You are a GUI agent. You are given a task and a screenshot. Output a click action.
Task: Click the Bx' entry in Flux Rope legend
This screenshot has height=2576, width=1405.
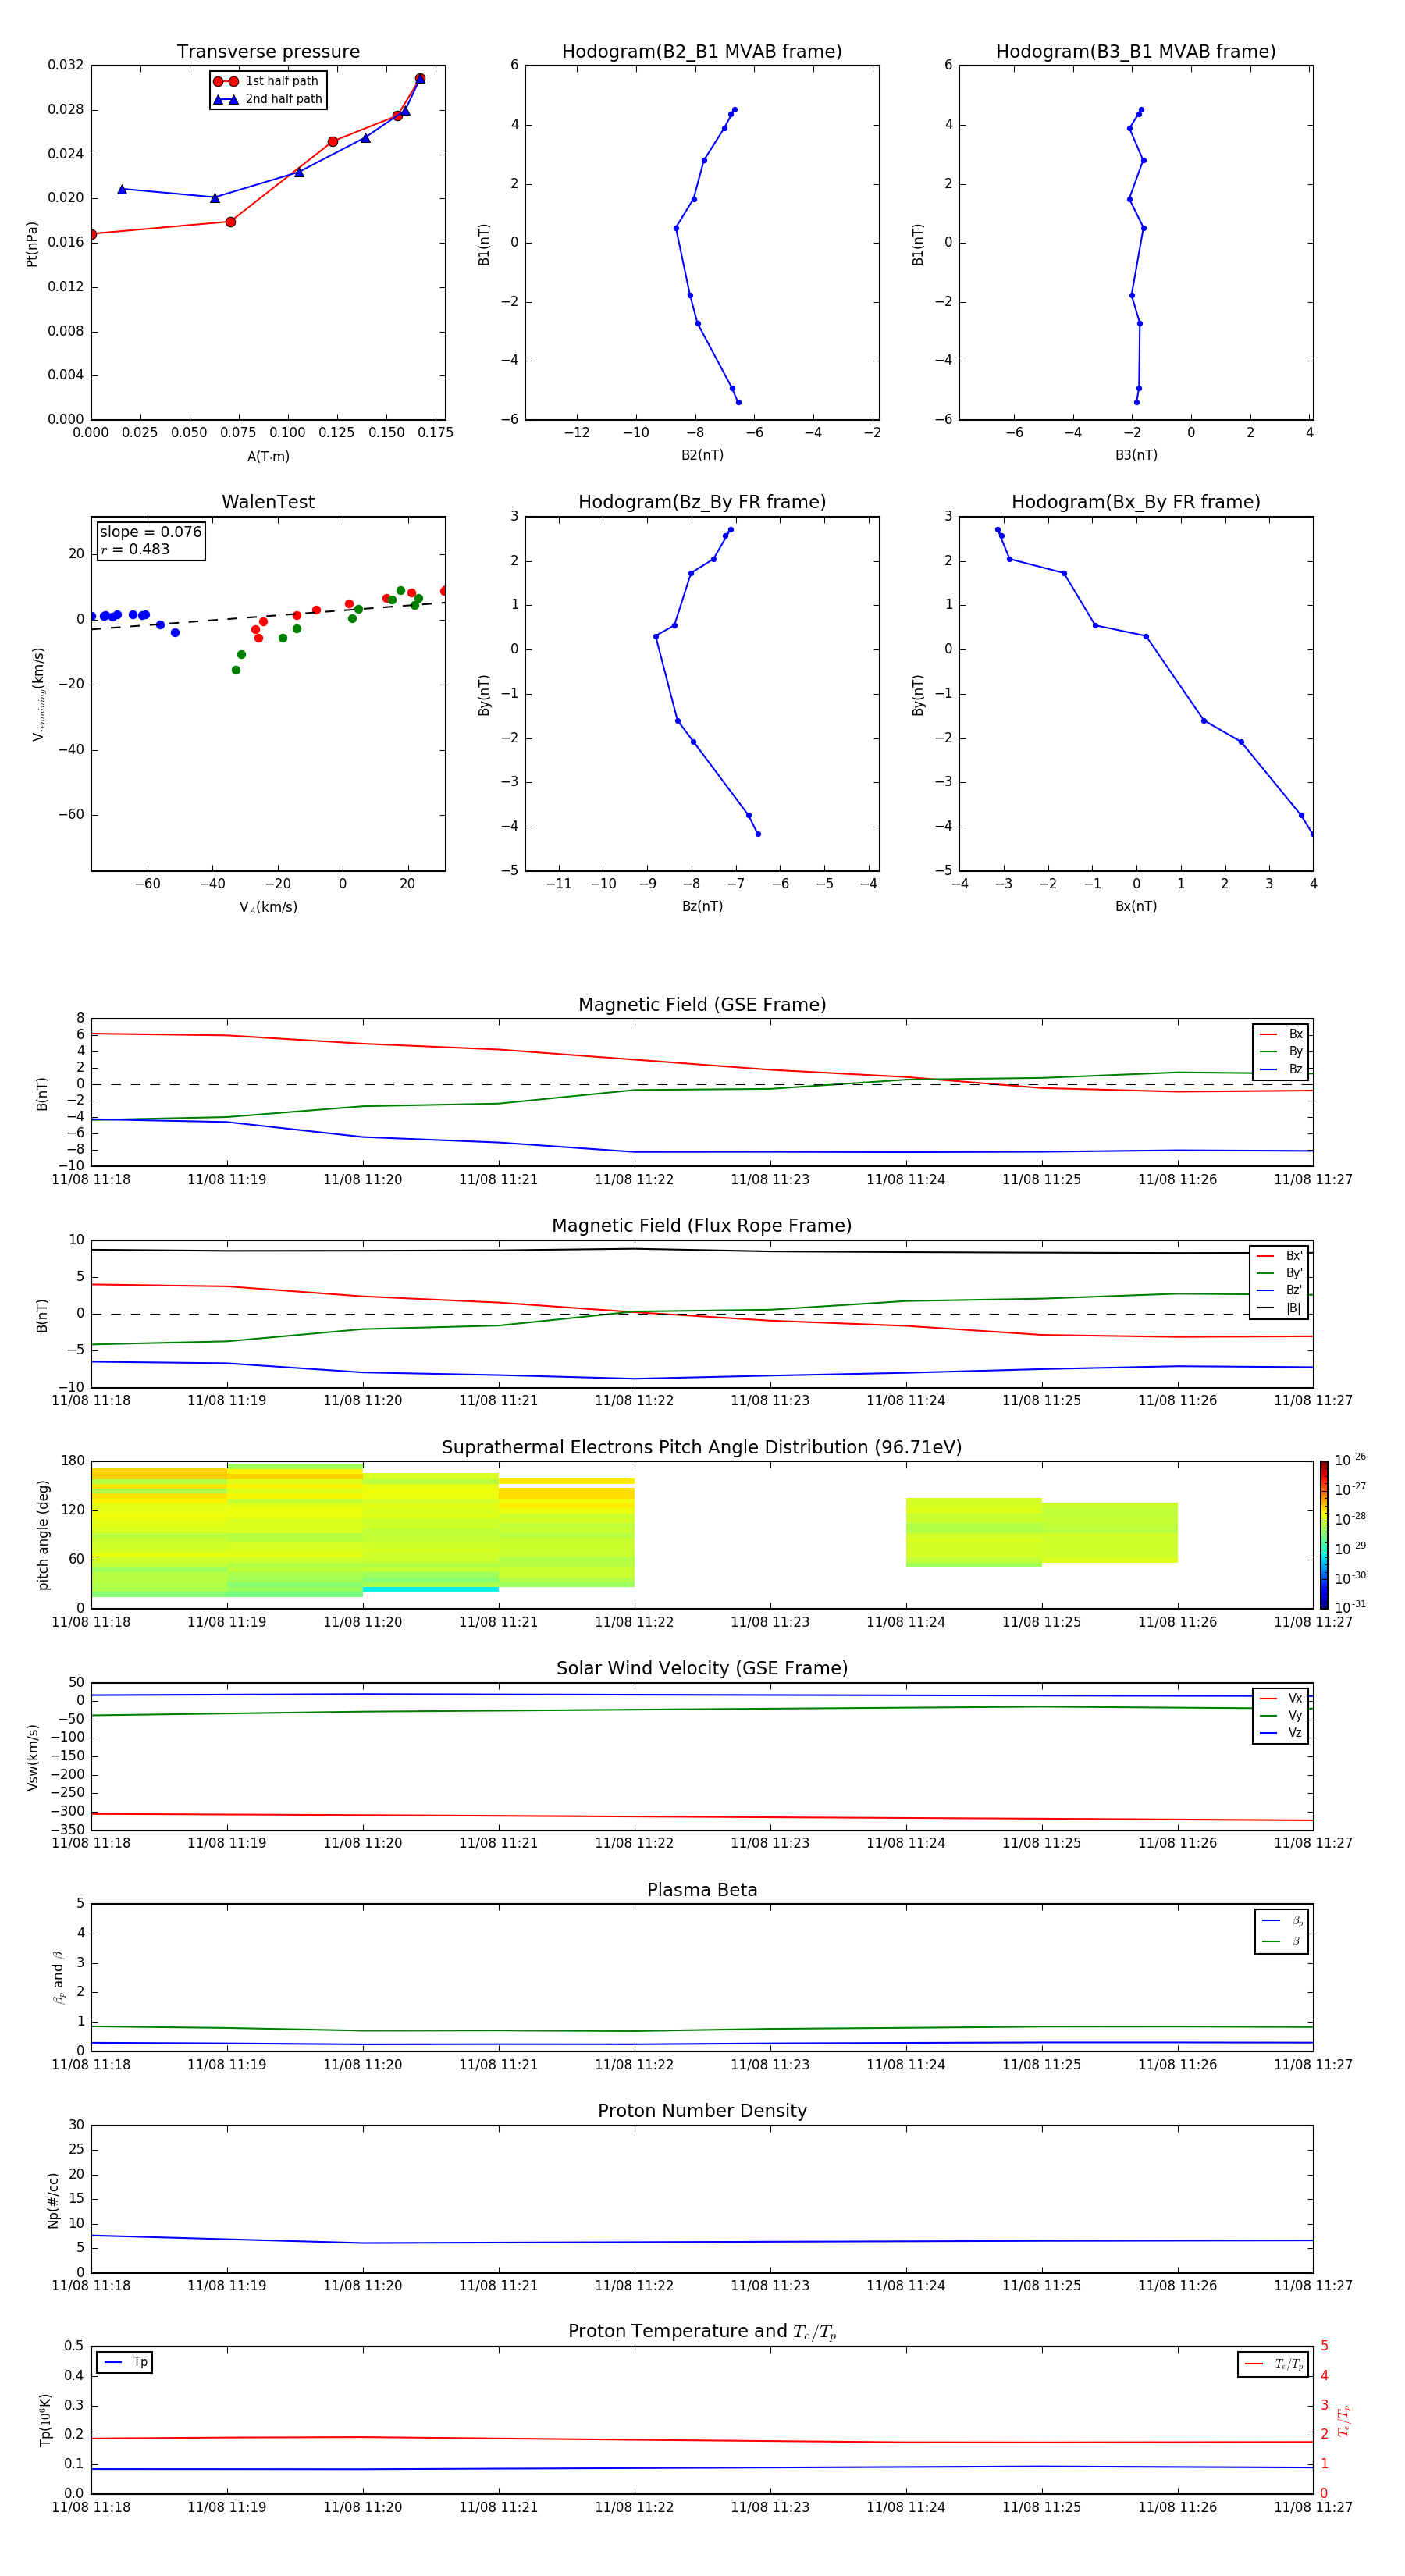pos(1279,1256)
